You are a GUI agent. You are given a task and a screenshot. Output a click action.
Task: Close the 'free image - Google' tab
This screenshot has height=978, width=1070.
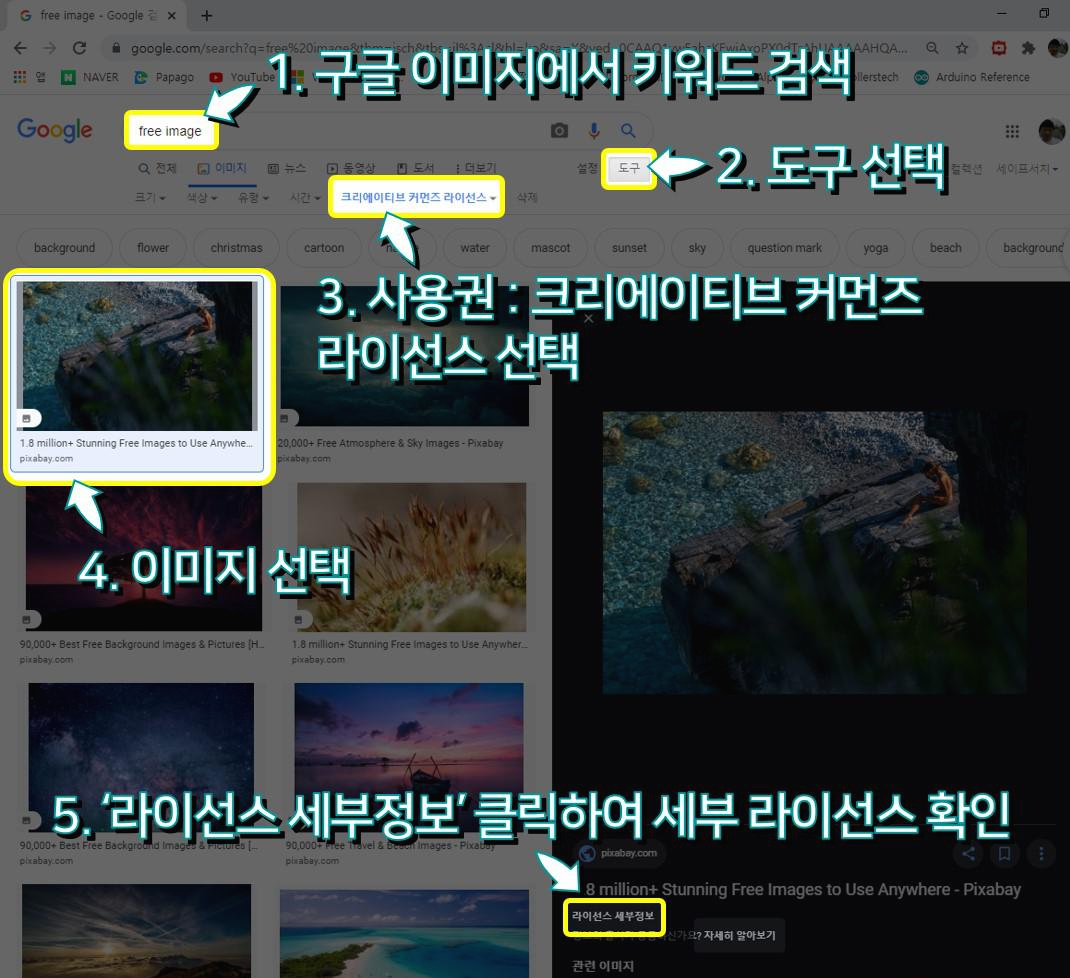[172, 15]
